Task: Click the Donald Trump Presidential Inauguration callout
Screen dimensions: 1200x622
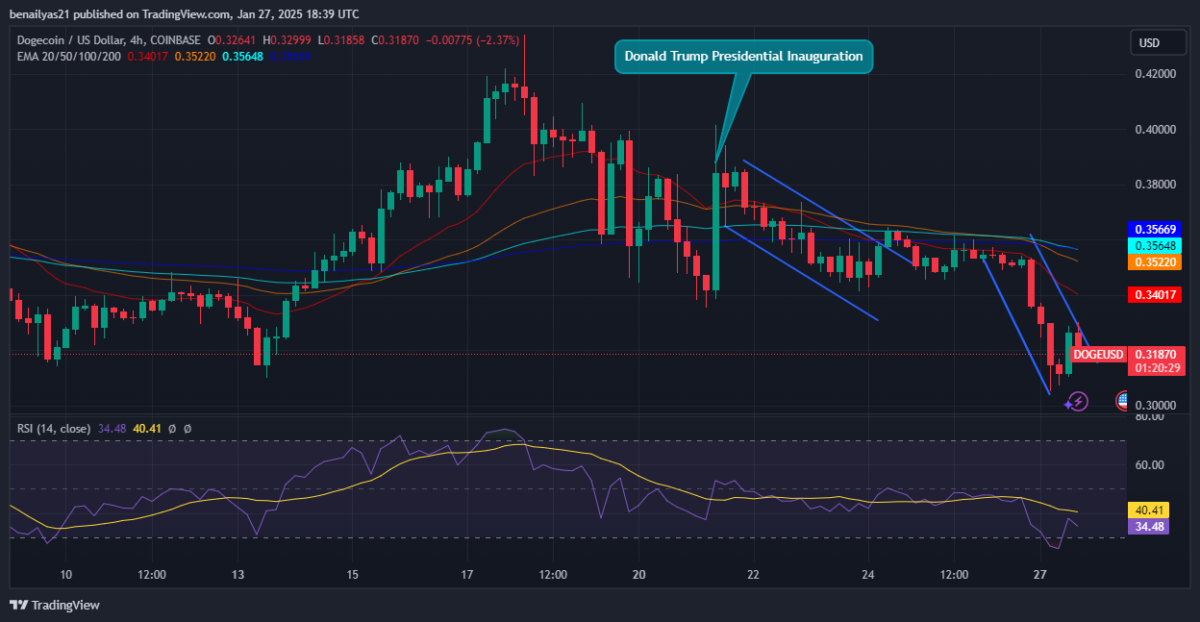Action: click(743, 57)
